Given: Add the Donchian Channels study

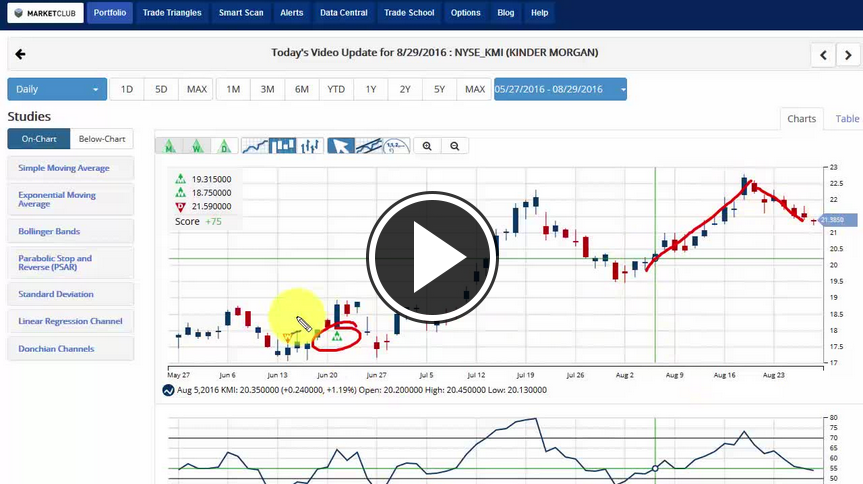Looking at the screenshot, I should (x=70, y=349).
